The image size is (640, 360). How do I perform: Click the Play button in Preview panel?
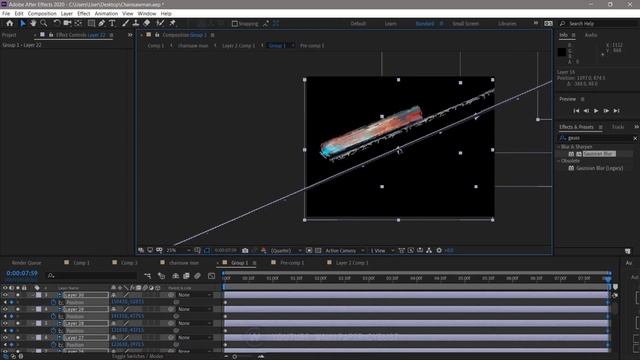coord(596,111)
